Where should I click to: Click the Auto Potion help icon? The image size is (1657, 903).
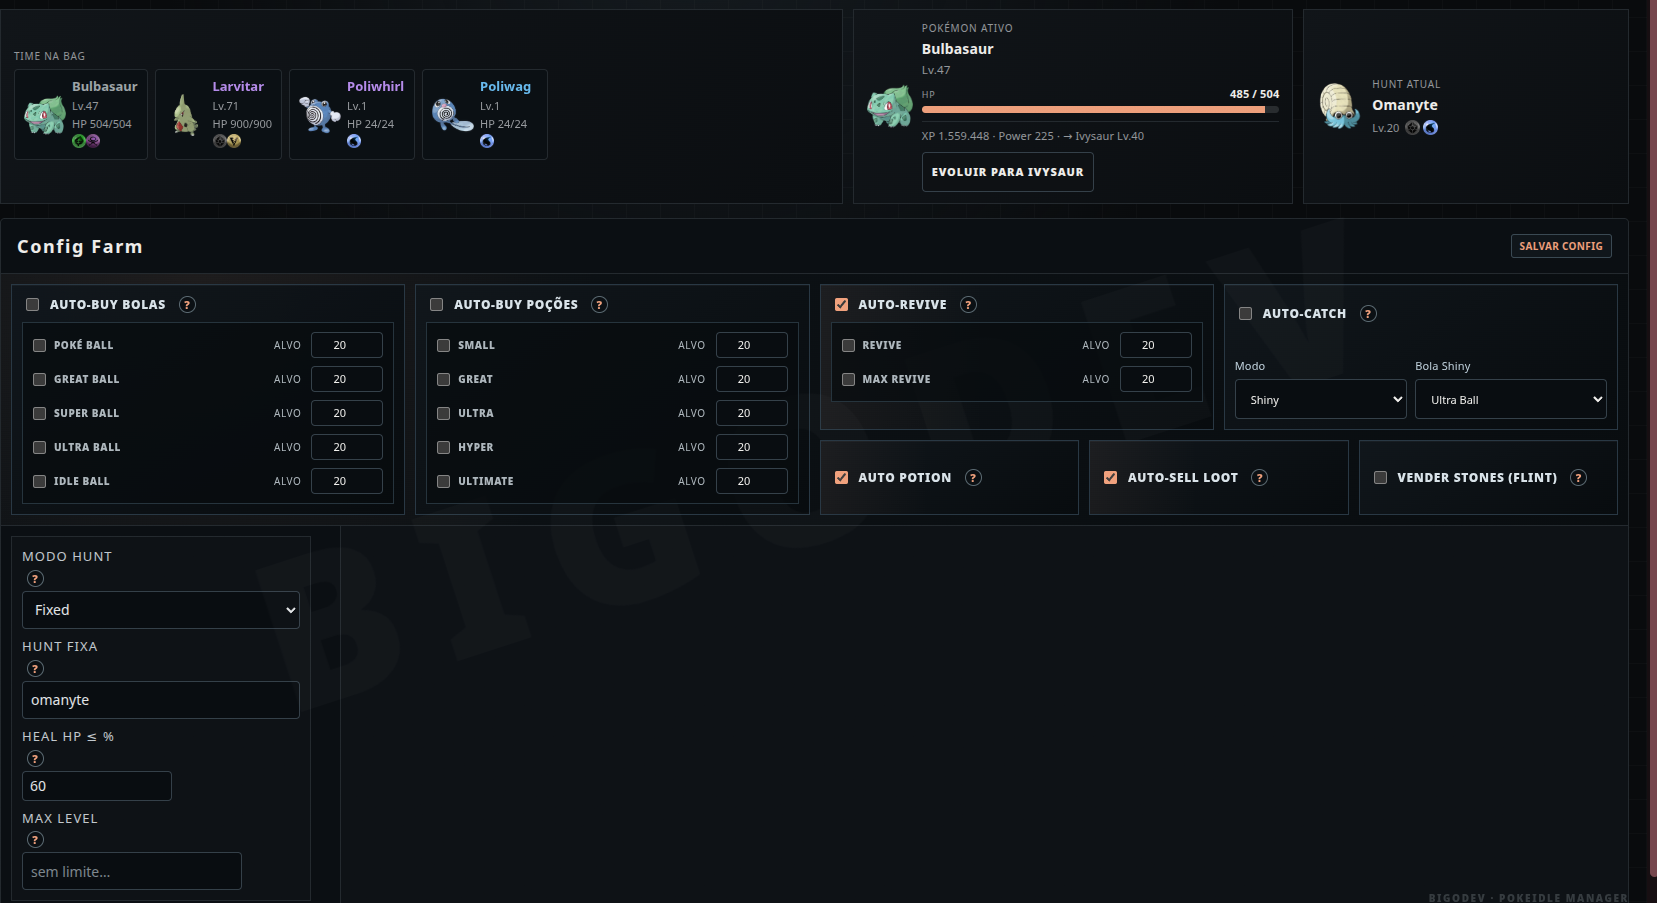[x=973, y=477]
